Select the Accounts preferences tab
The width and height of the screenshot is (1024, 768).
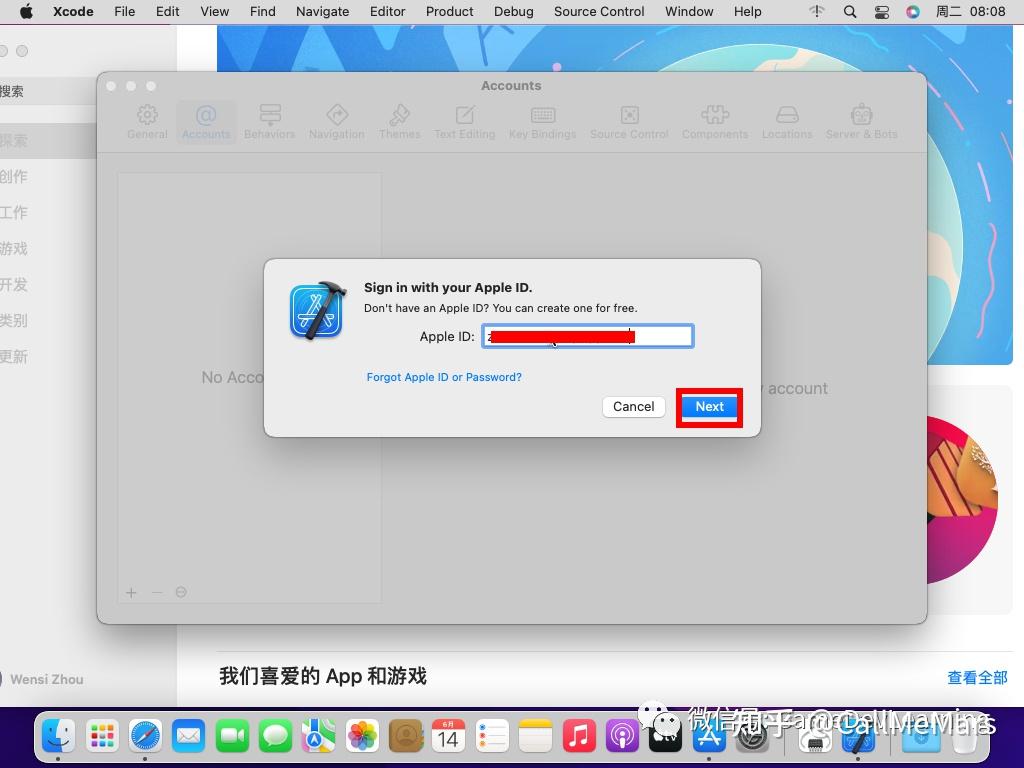click(206, 122)
